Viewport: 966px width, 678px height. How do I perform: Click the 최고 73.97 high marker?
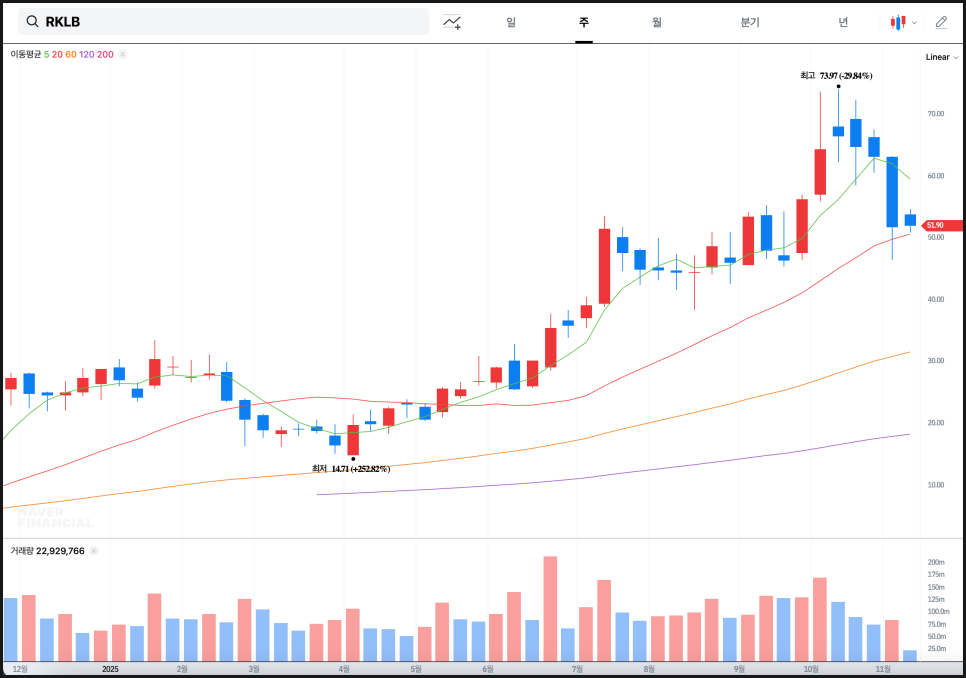[x=836, y=75]
